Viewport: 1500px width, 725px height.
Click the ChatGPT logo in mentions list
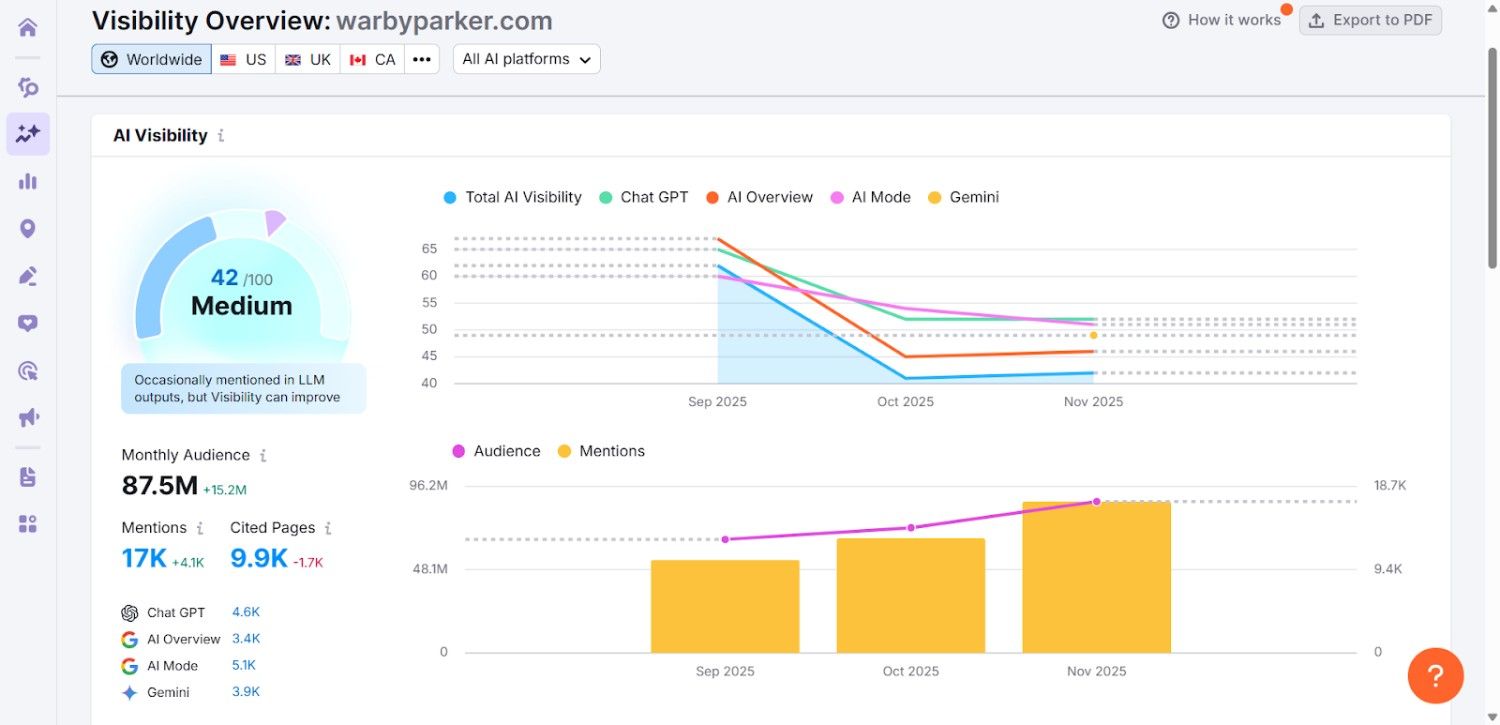coord(129,613)
